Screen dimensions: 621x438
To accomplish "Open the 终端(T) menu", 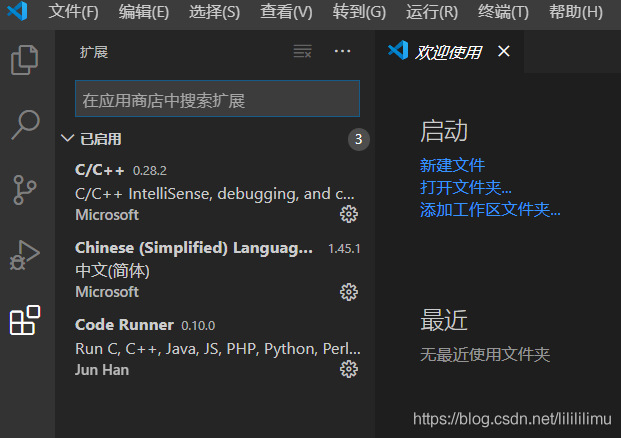I will pyautogui.click(x=503, y=13).
